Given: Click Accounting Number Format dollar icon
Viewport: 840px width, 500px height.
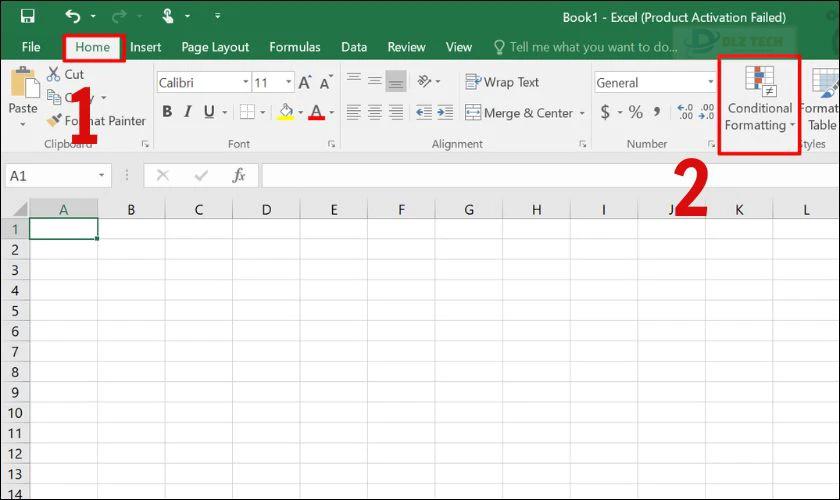Looking at the screenshot, I should (605, 112).
